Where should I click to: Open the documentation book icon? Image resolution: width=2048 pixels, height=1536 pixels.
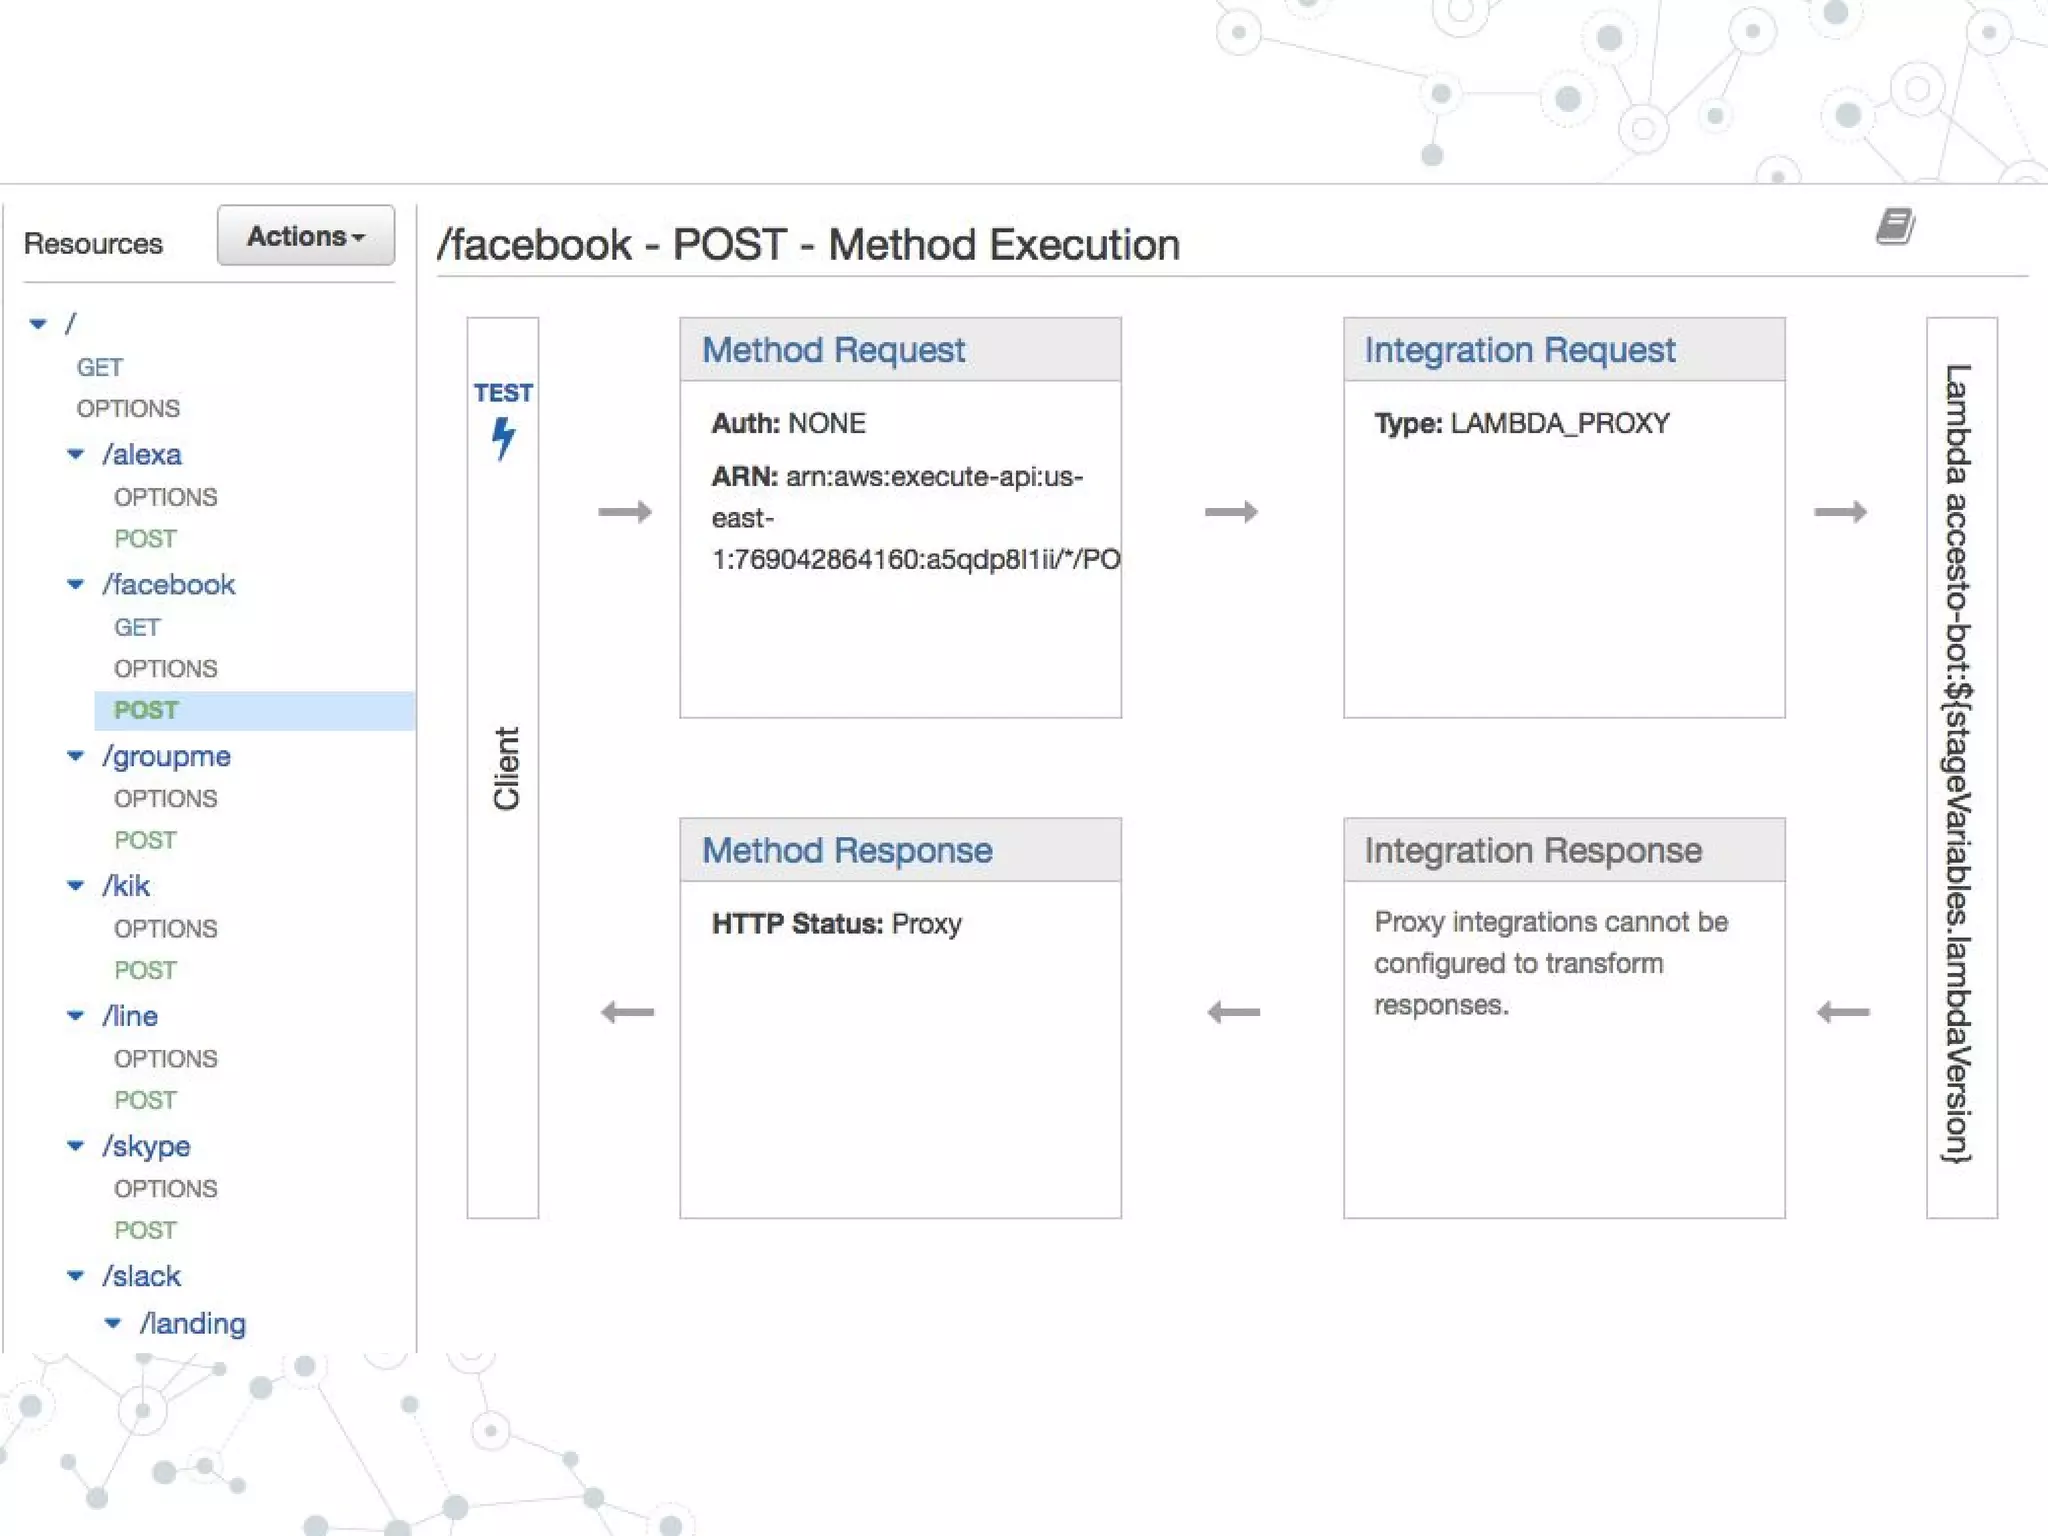(1894, 227)
